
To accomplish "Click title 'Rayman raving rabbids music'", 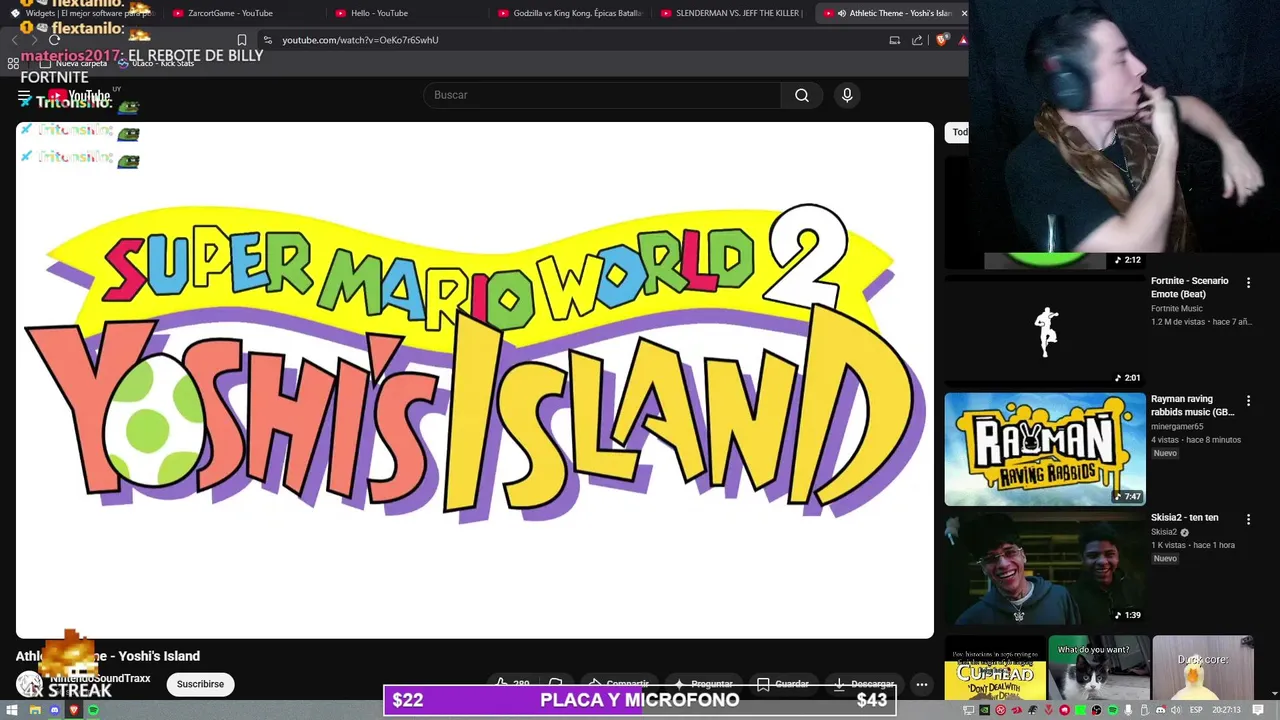I will pyautogui.click(x=1192, y=405).
